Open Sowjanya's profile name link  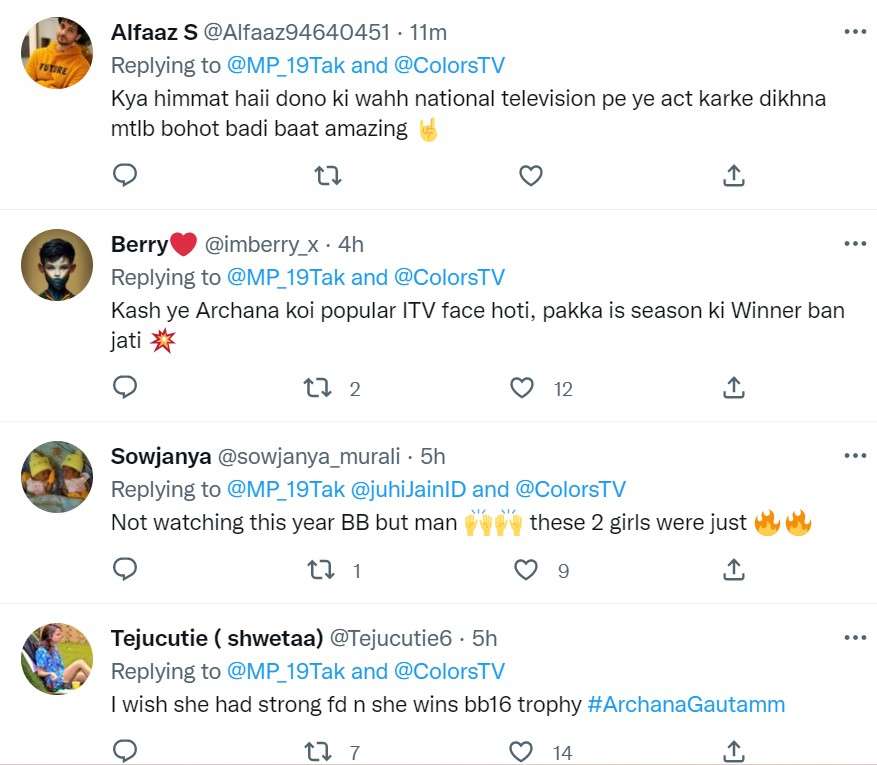tap(160, 457)
